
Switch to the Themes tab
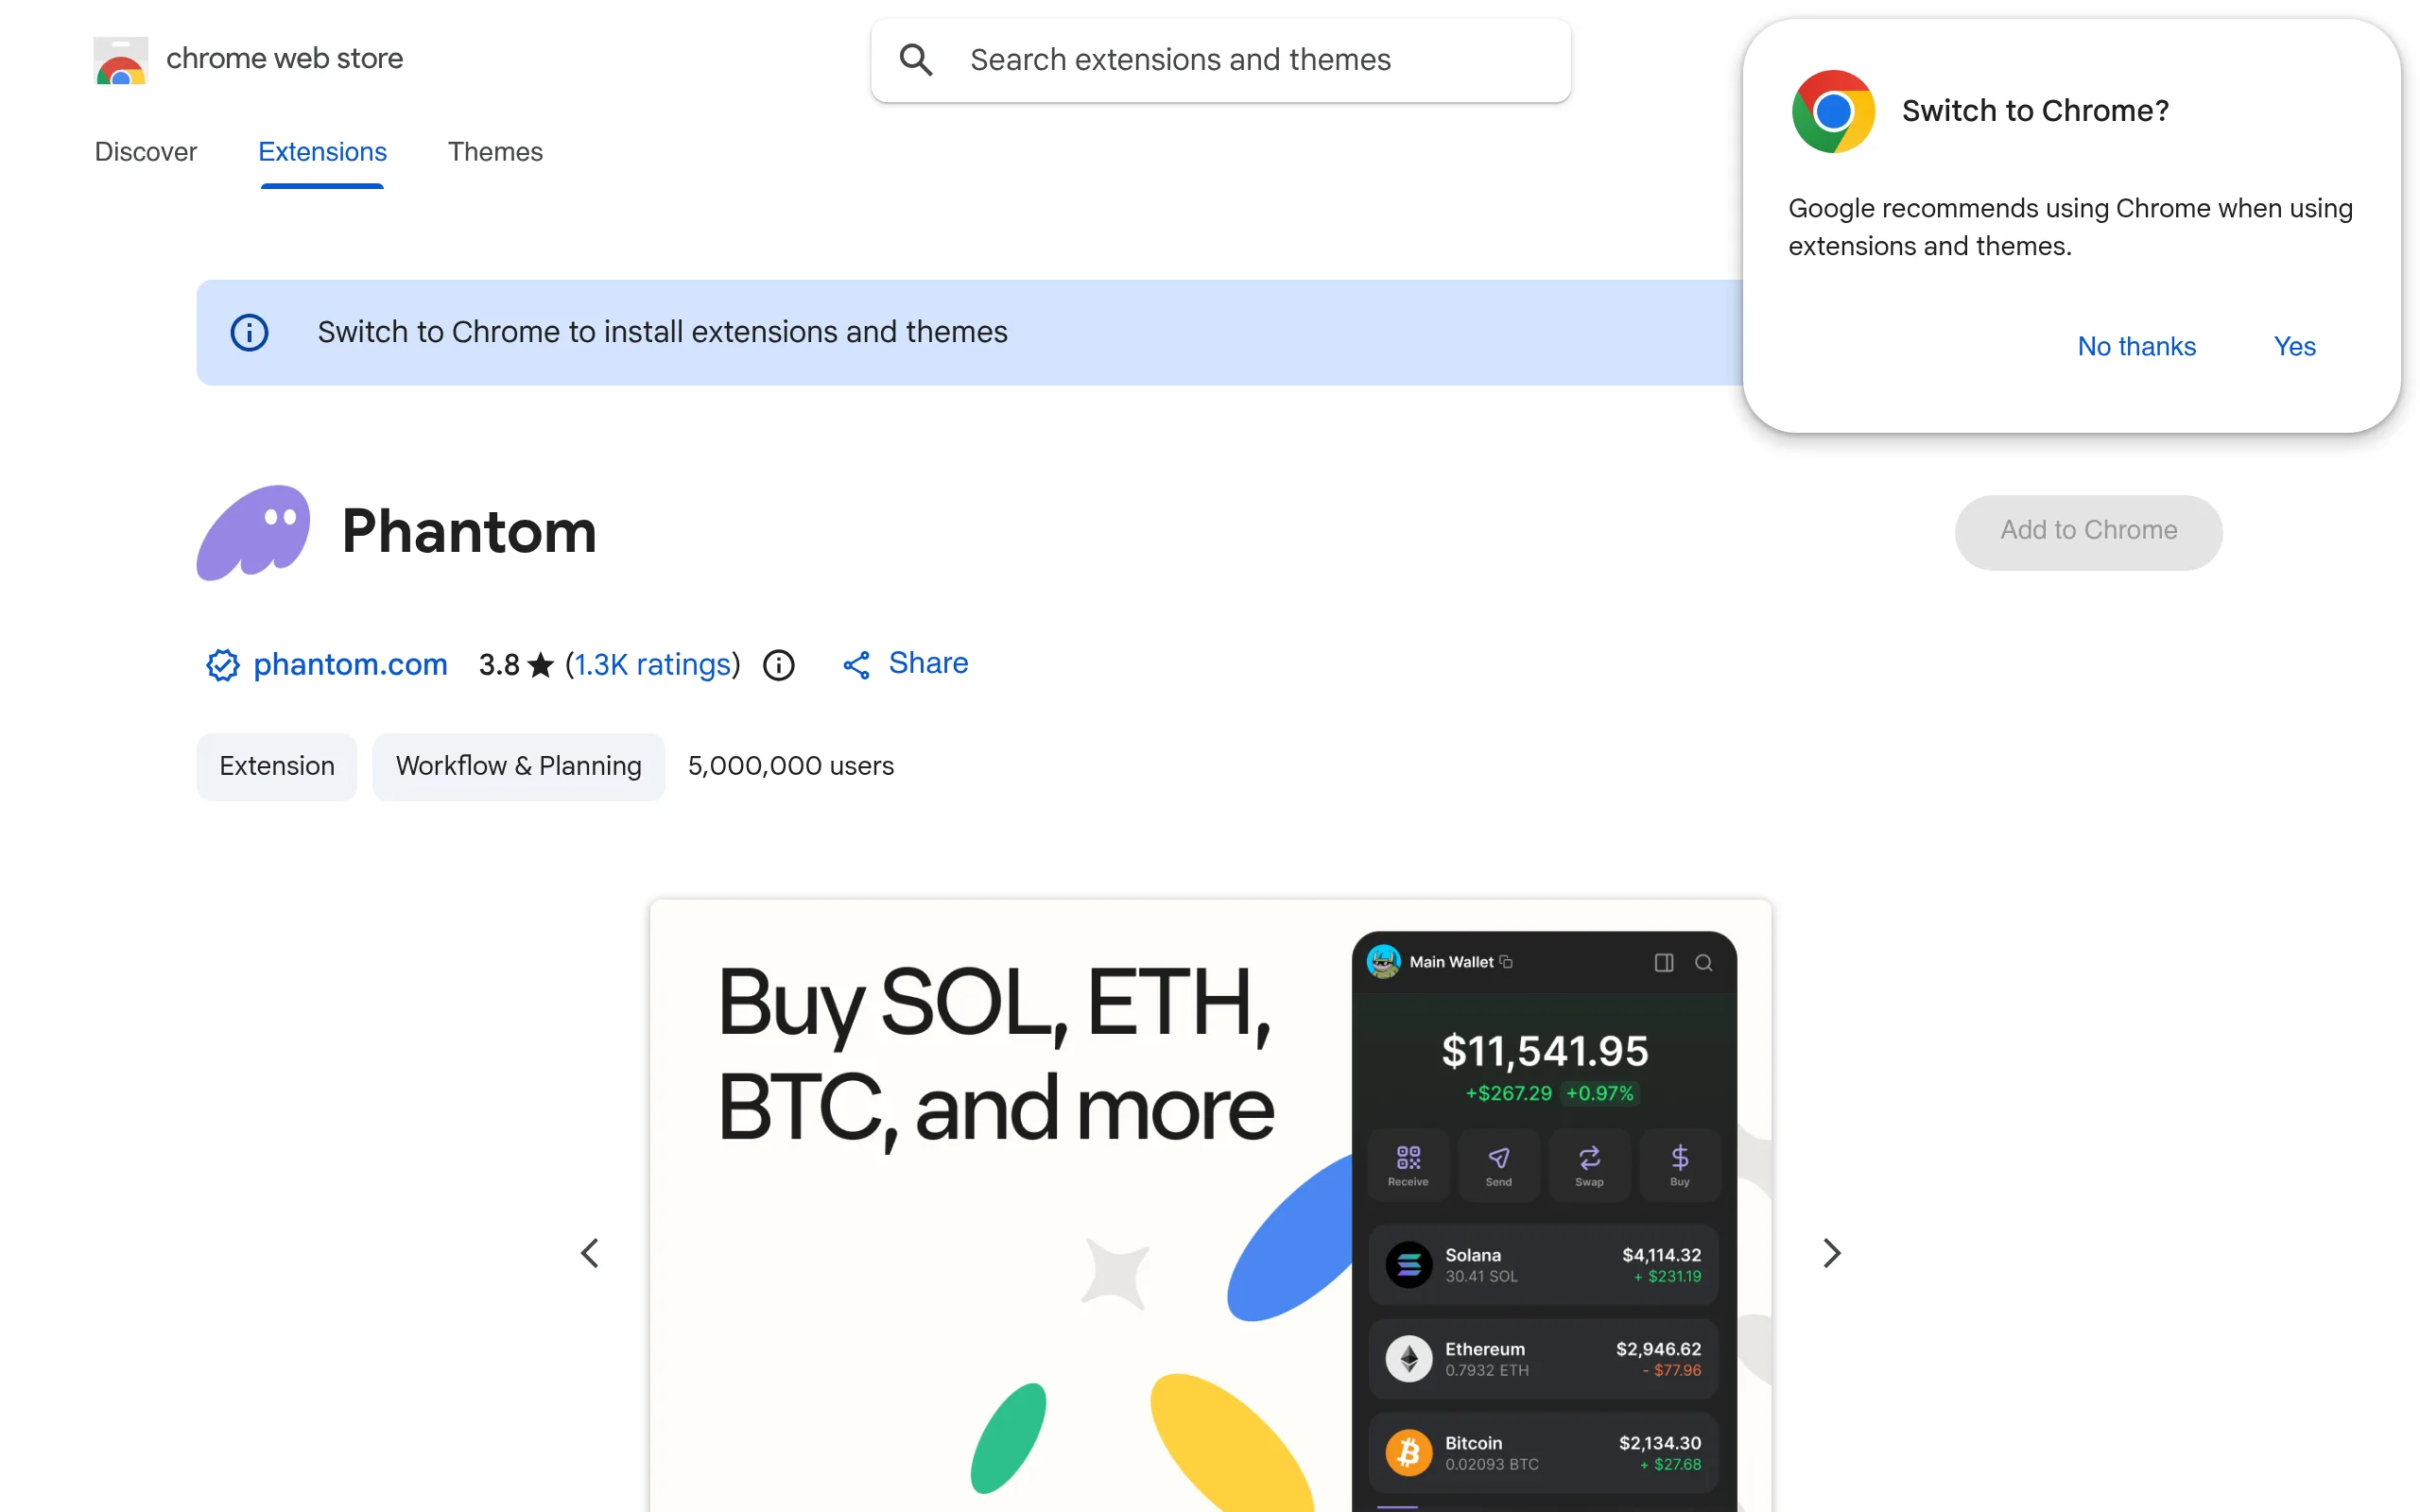click(x=495, y=152)
